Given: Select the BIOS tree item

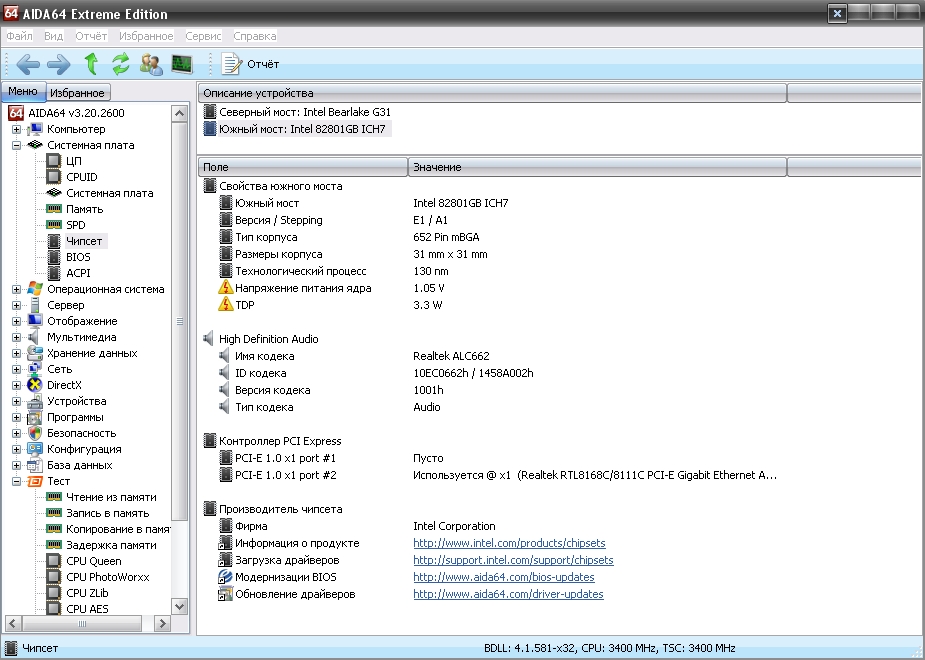Looking at the screenshot, I should point(78,257).
